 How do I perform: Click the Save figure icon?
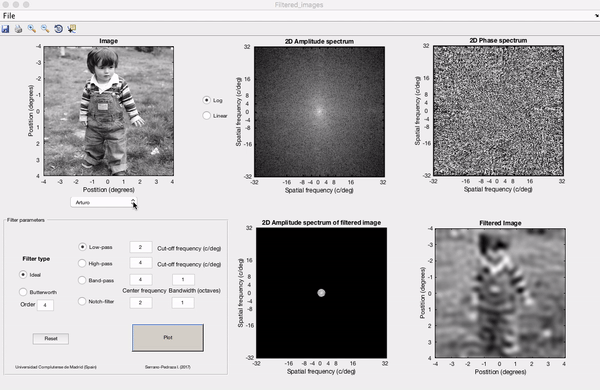point(5,29)
